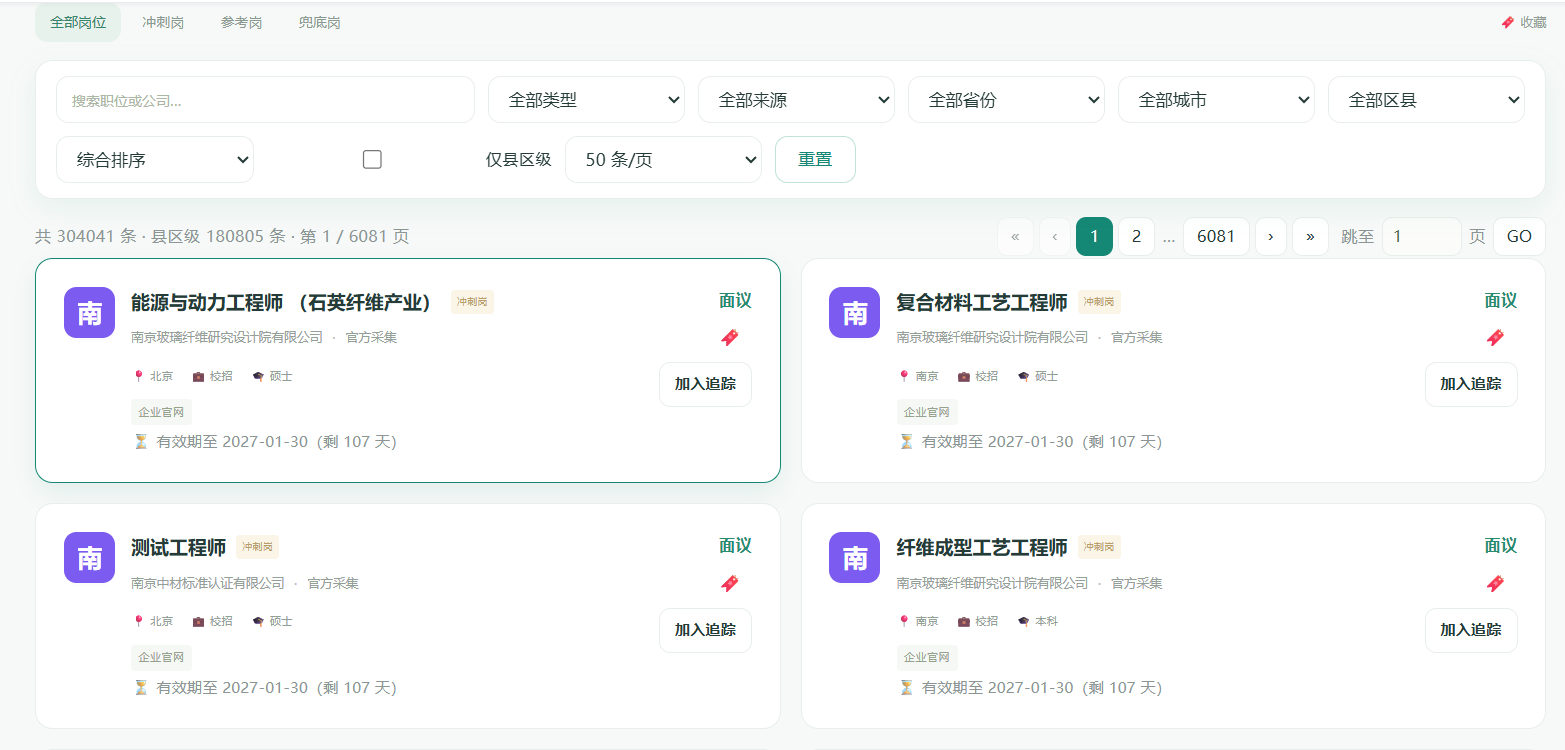Click 加入追踪 on 复合材料工艺工程师 card
The image size is (1565, 750).
tap(1471, 384)
